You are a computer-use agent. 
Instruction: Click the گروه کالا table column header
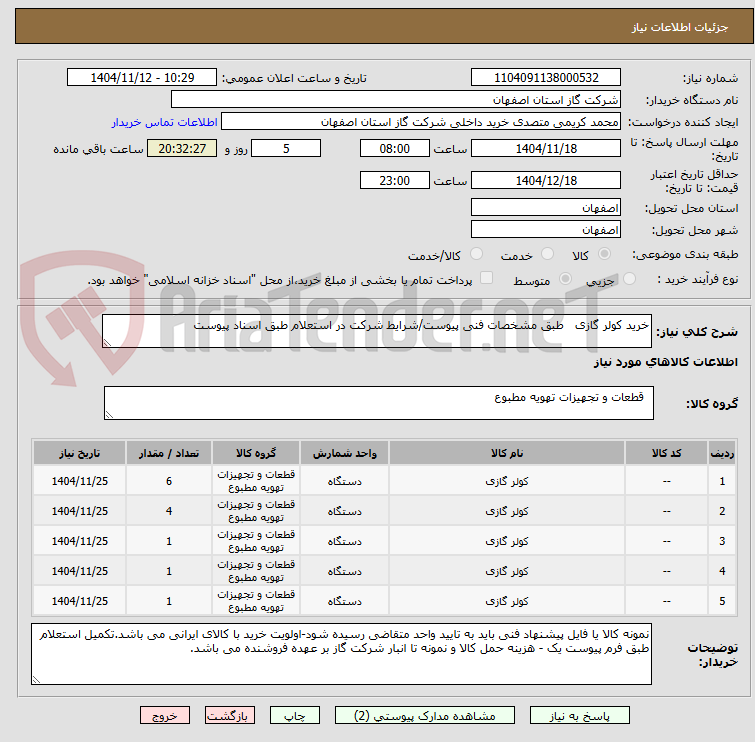point(256,453)
